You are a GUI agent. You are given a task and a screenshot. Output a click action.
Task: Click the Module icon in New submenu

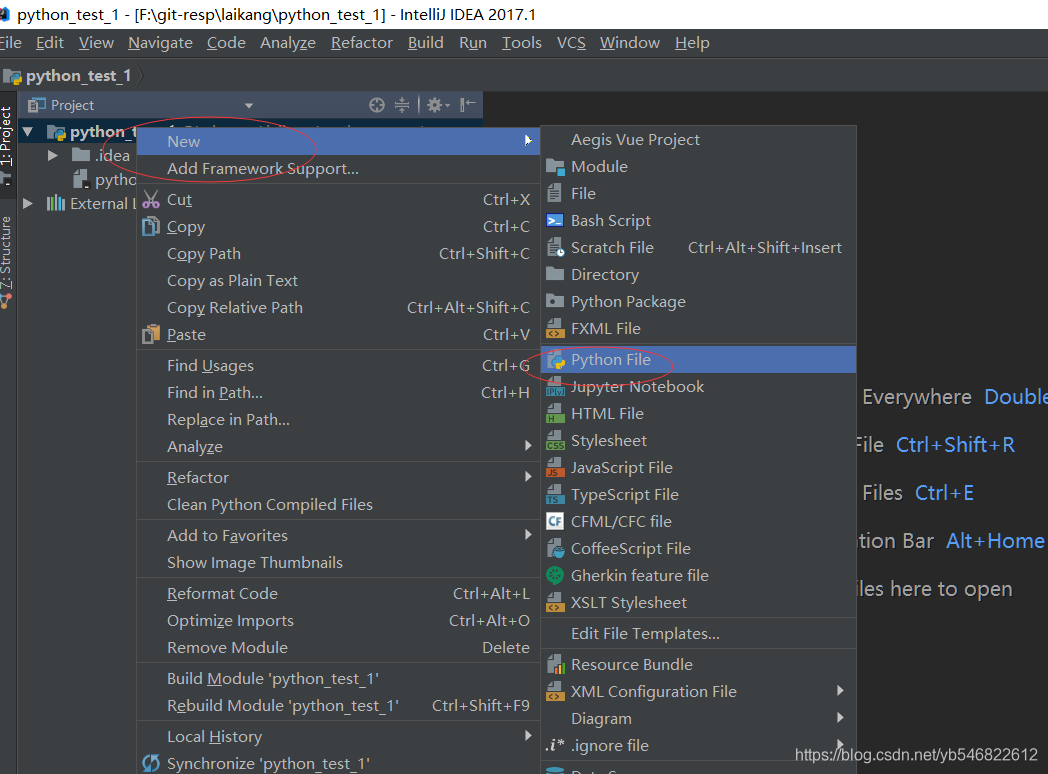(x=555, y=167)
